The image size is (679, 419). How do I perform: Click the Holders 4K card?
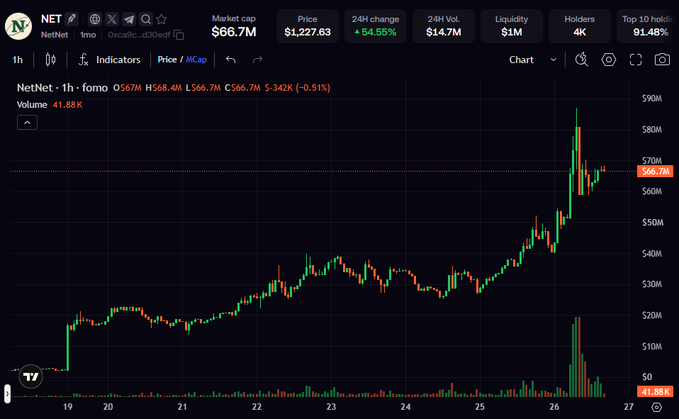point(579,26)
